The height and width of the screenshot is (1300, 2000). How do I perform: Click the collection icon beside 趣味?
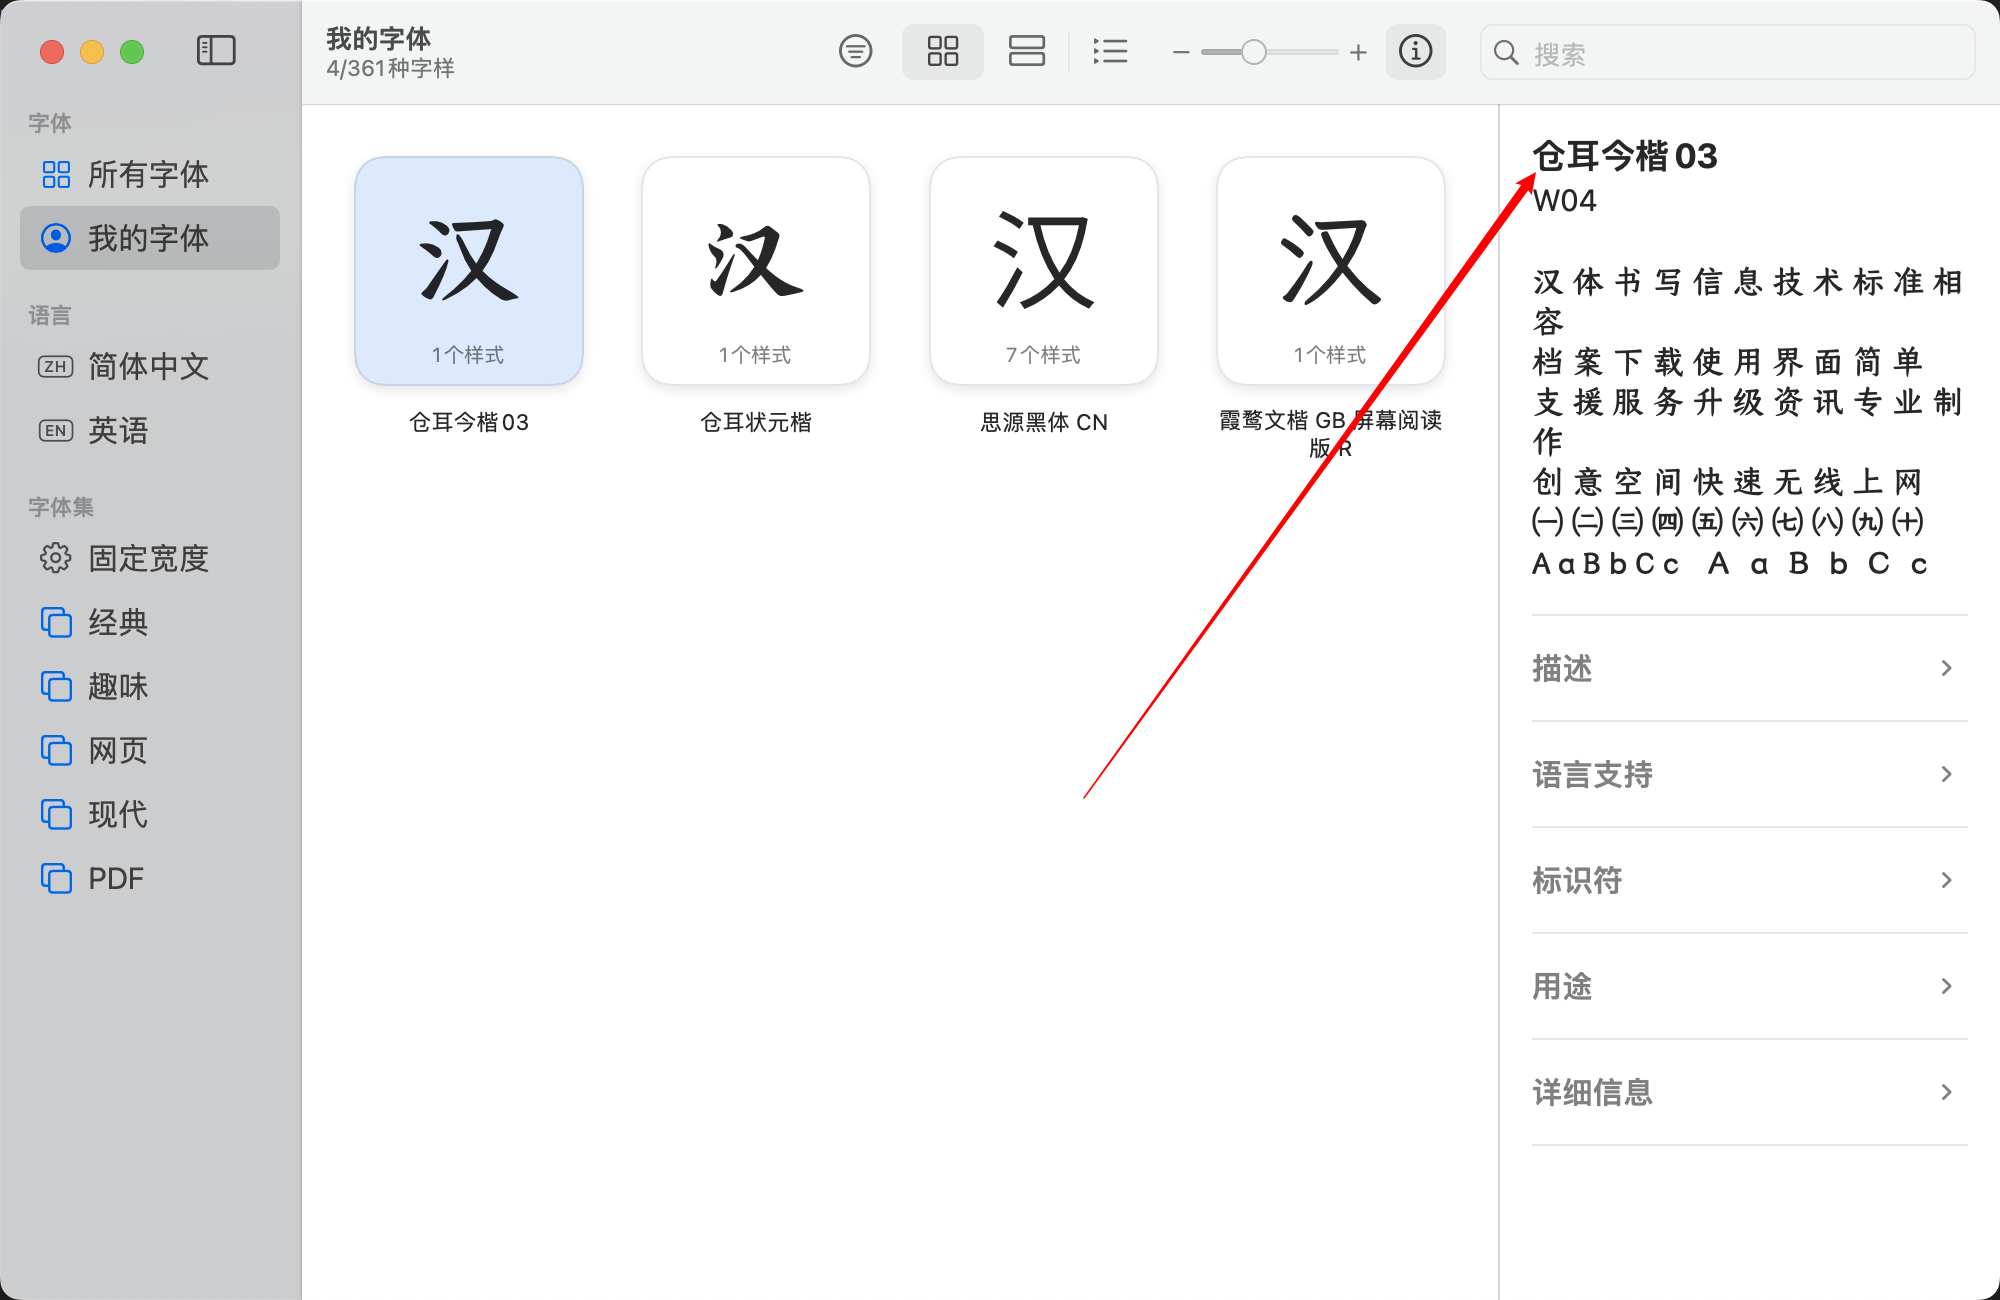(x=56, y=686)
